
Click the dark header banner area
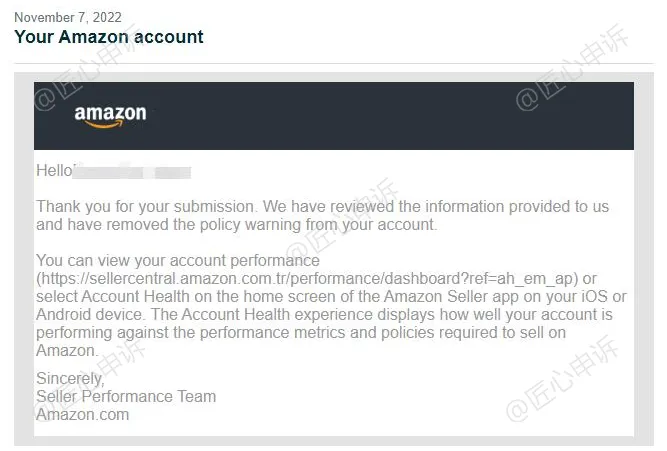[x=334, y=116]
